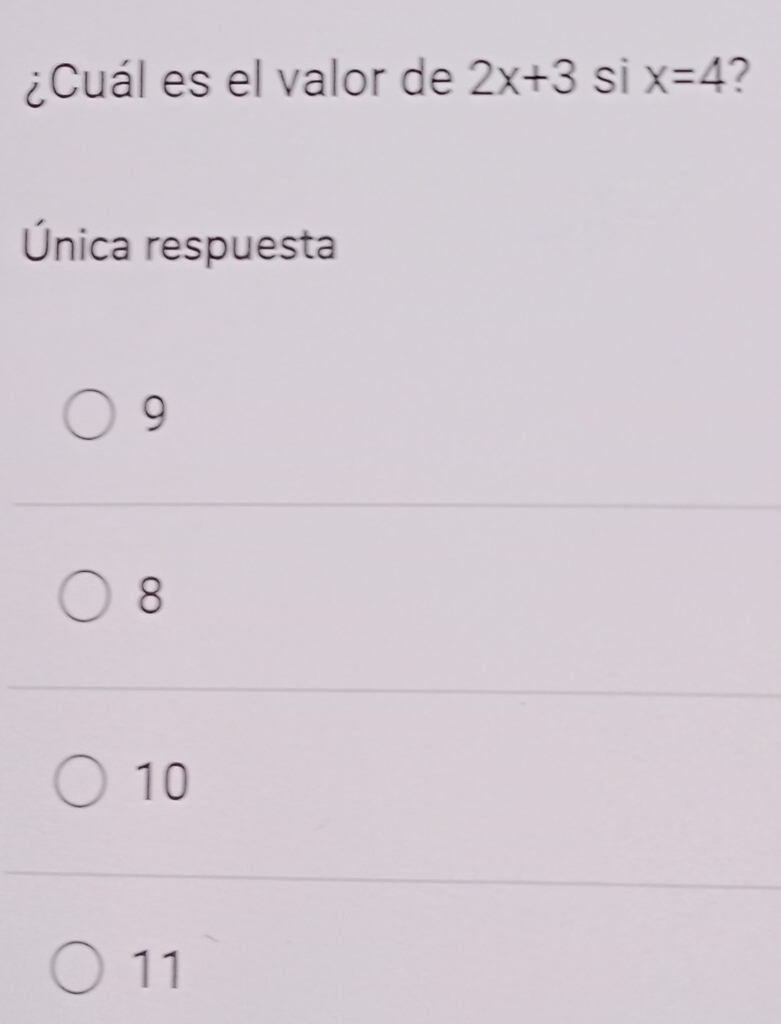Click the number 8 option label
The image size is (781, 1024).
(x=150, y=596)
